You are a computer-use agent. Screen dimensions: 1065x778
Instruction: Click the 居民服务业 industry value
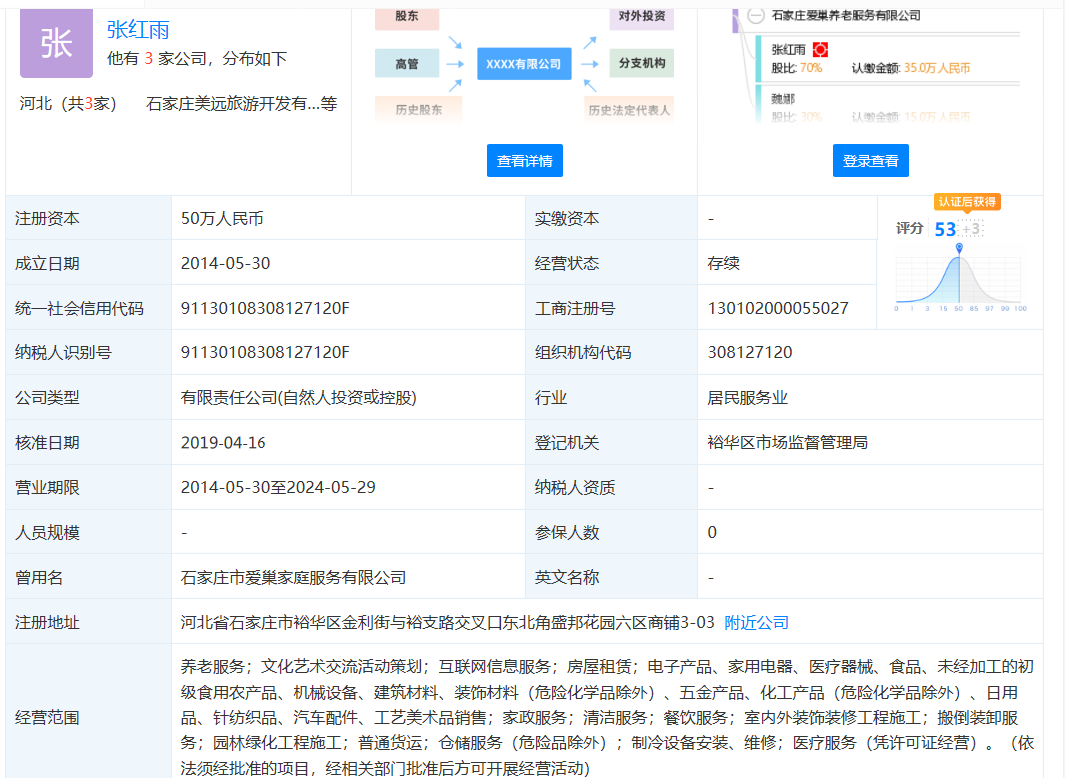point(747,397)
